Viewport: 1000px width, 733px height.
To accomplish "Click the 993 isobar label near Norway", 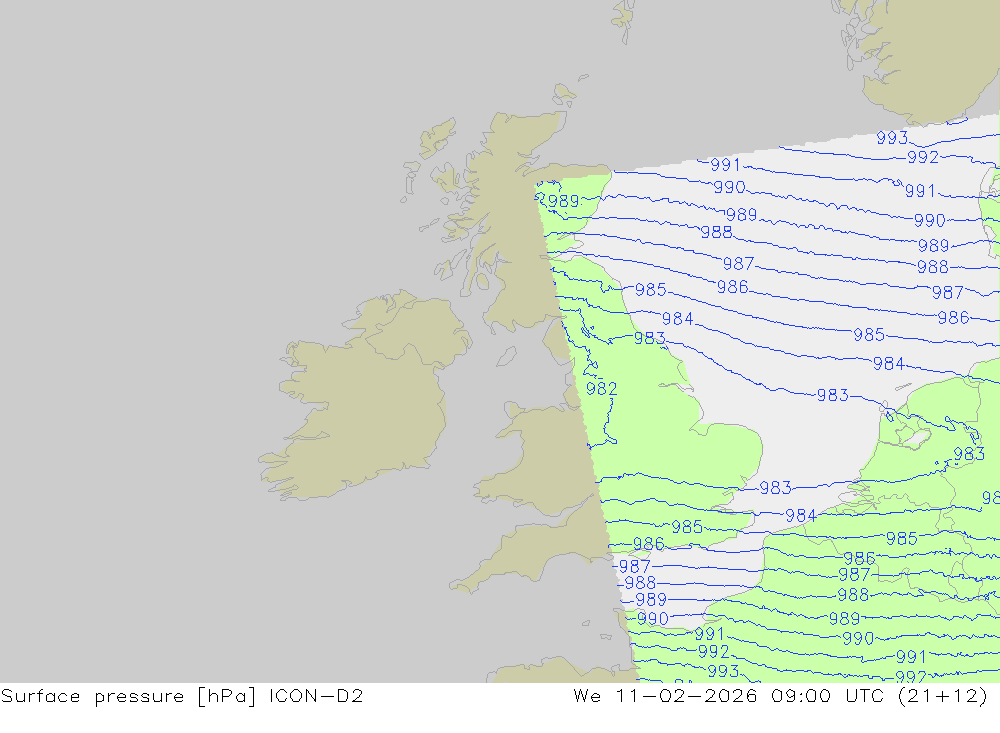I will click(x=892, y=138).
